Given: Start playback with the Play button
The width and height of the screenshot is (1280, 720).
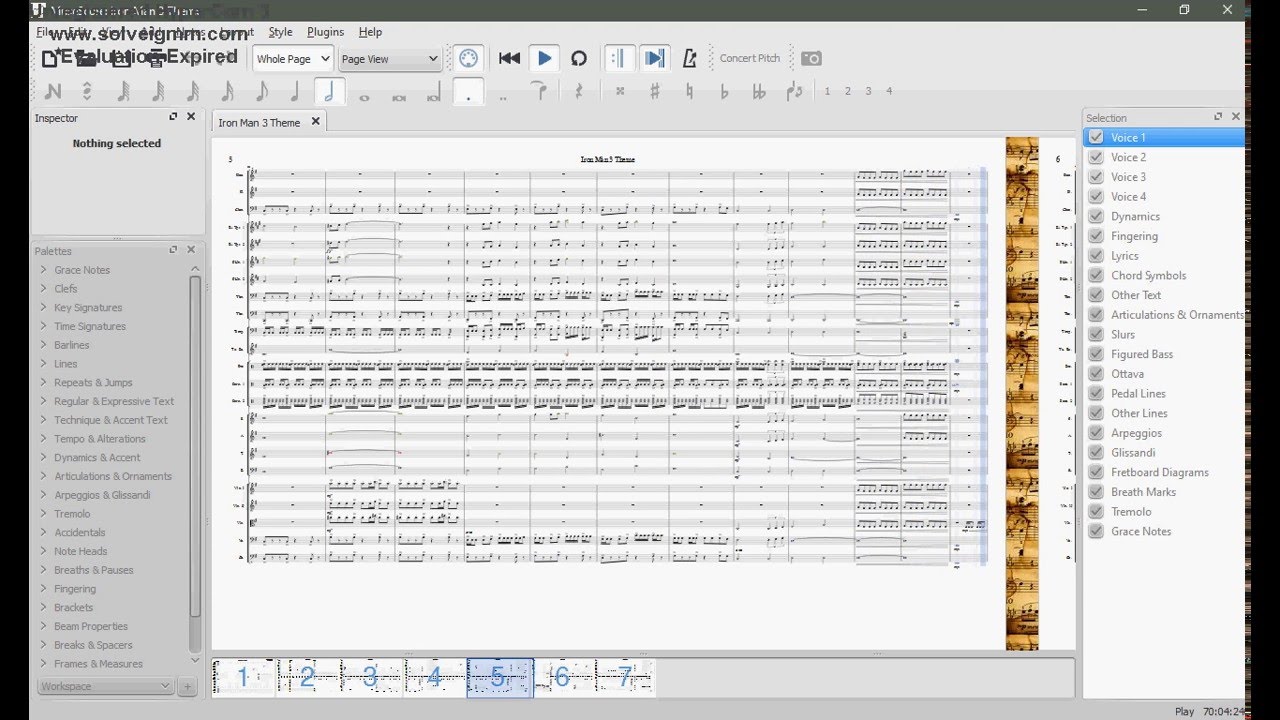Looking at the screenshot, I should click(544, 58).
